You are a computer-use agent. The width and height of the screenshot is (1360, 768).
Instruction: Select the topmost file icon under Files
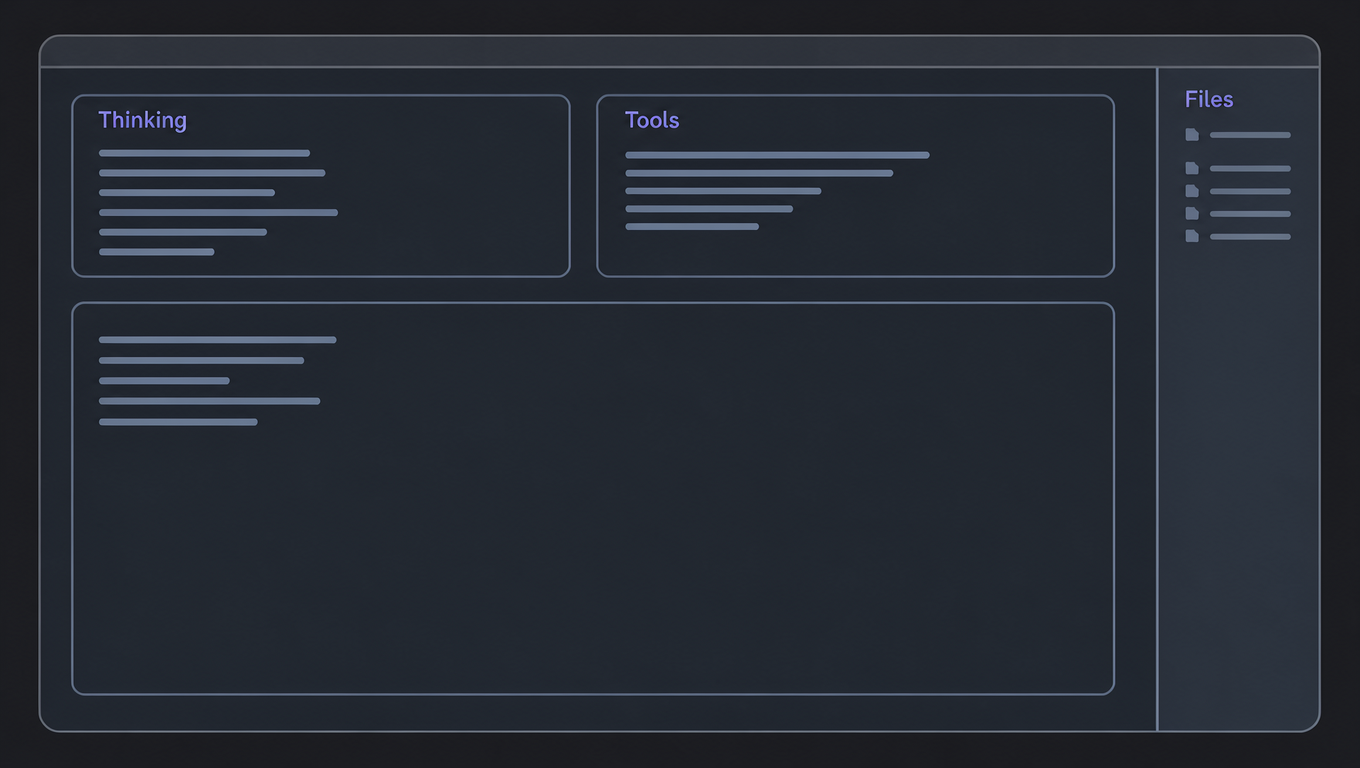[x=1192, y=135]
